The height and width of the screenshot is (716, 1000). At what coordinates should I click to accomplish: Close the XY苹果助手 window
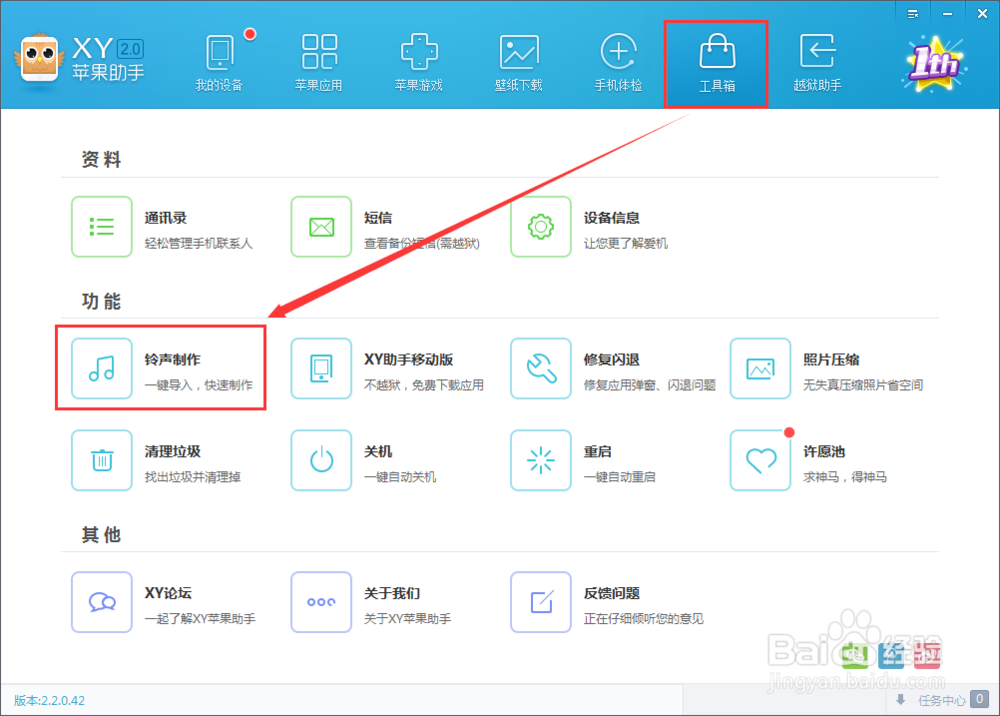click(x=982, y=14)
